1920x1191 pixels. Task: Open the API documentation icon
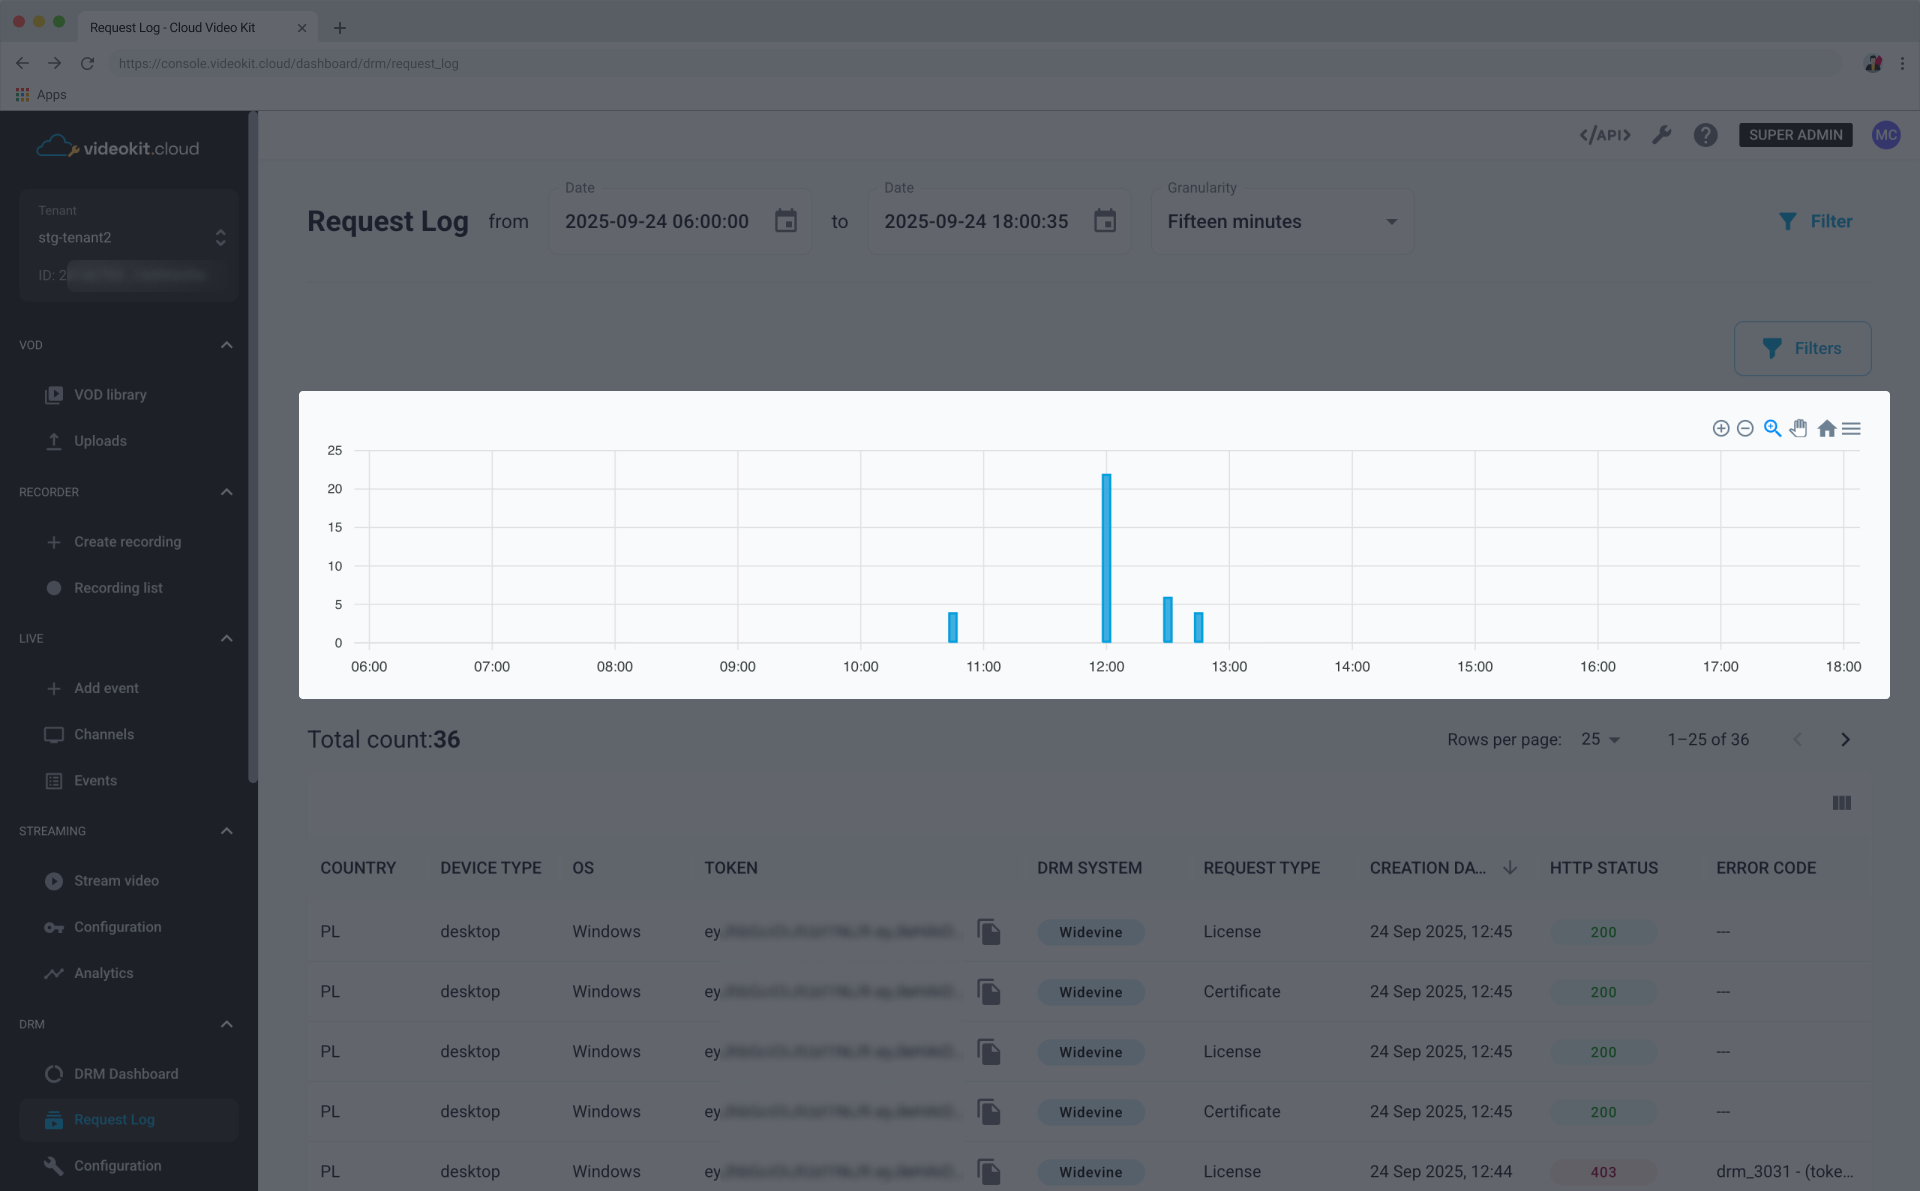[1604, 134]
